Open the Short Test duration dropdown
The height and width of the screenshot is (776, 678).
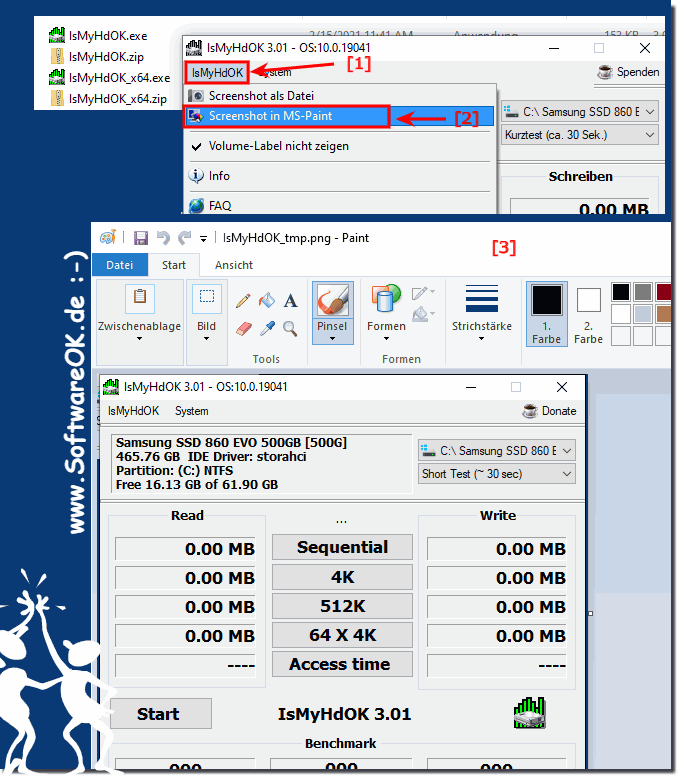(x=497, y=474)
